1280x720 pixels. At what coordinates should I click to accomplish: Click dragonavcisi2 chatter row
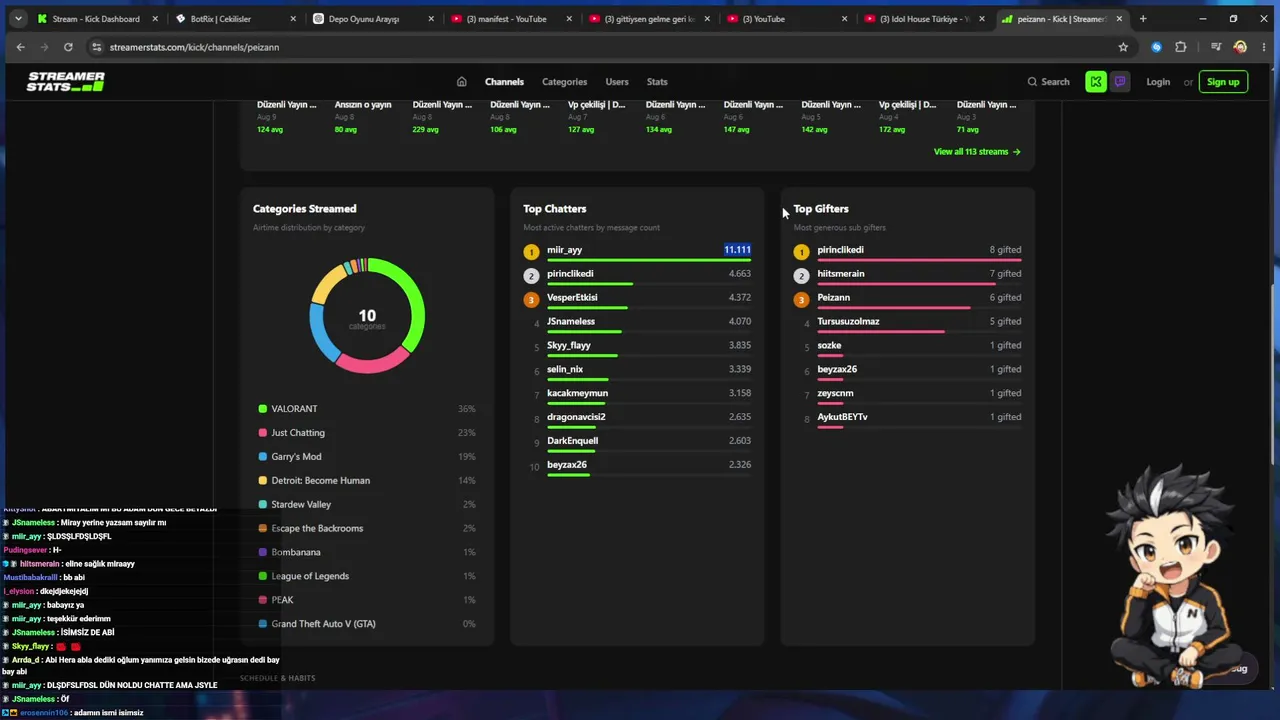637,419
